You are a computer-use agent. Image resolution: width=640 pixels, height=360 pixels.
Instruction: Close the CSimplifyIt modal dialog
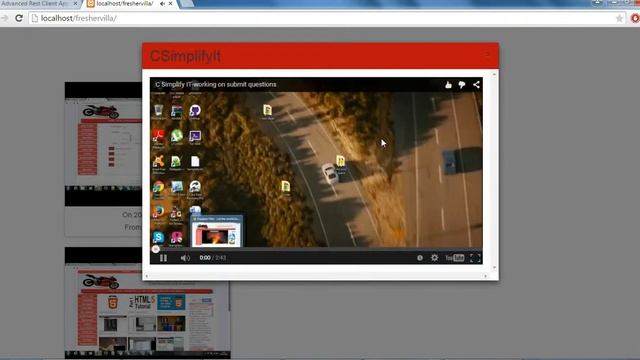pos(487,53)
